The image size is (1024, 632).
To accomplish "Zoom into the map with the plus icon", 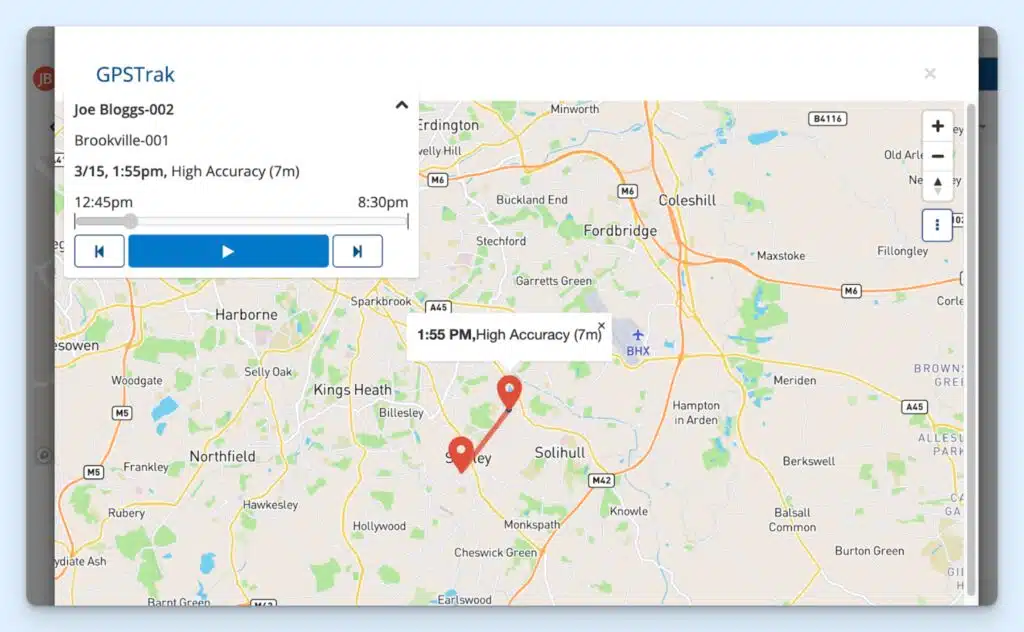I will pos(937,126).
